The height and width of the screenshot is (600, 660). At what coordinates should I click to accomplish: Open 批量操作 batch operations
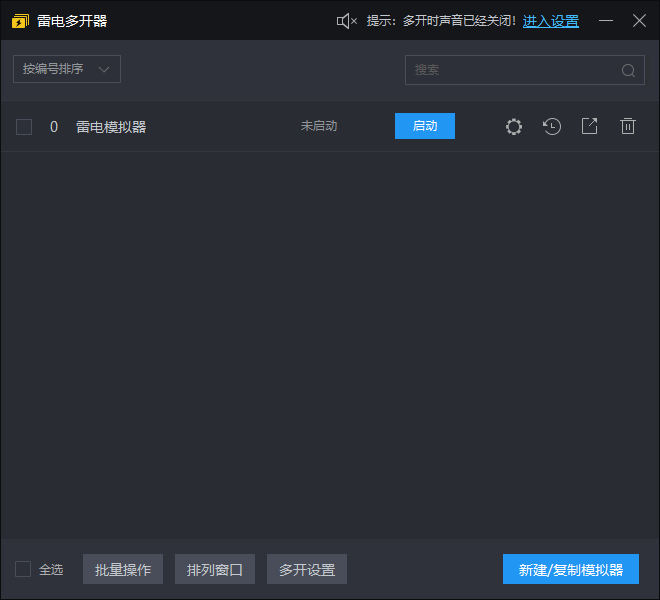(x=123, y=569)
